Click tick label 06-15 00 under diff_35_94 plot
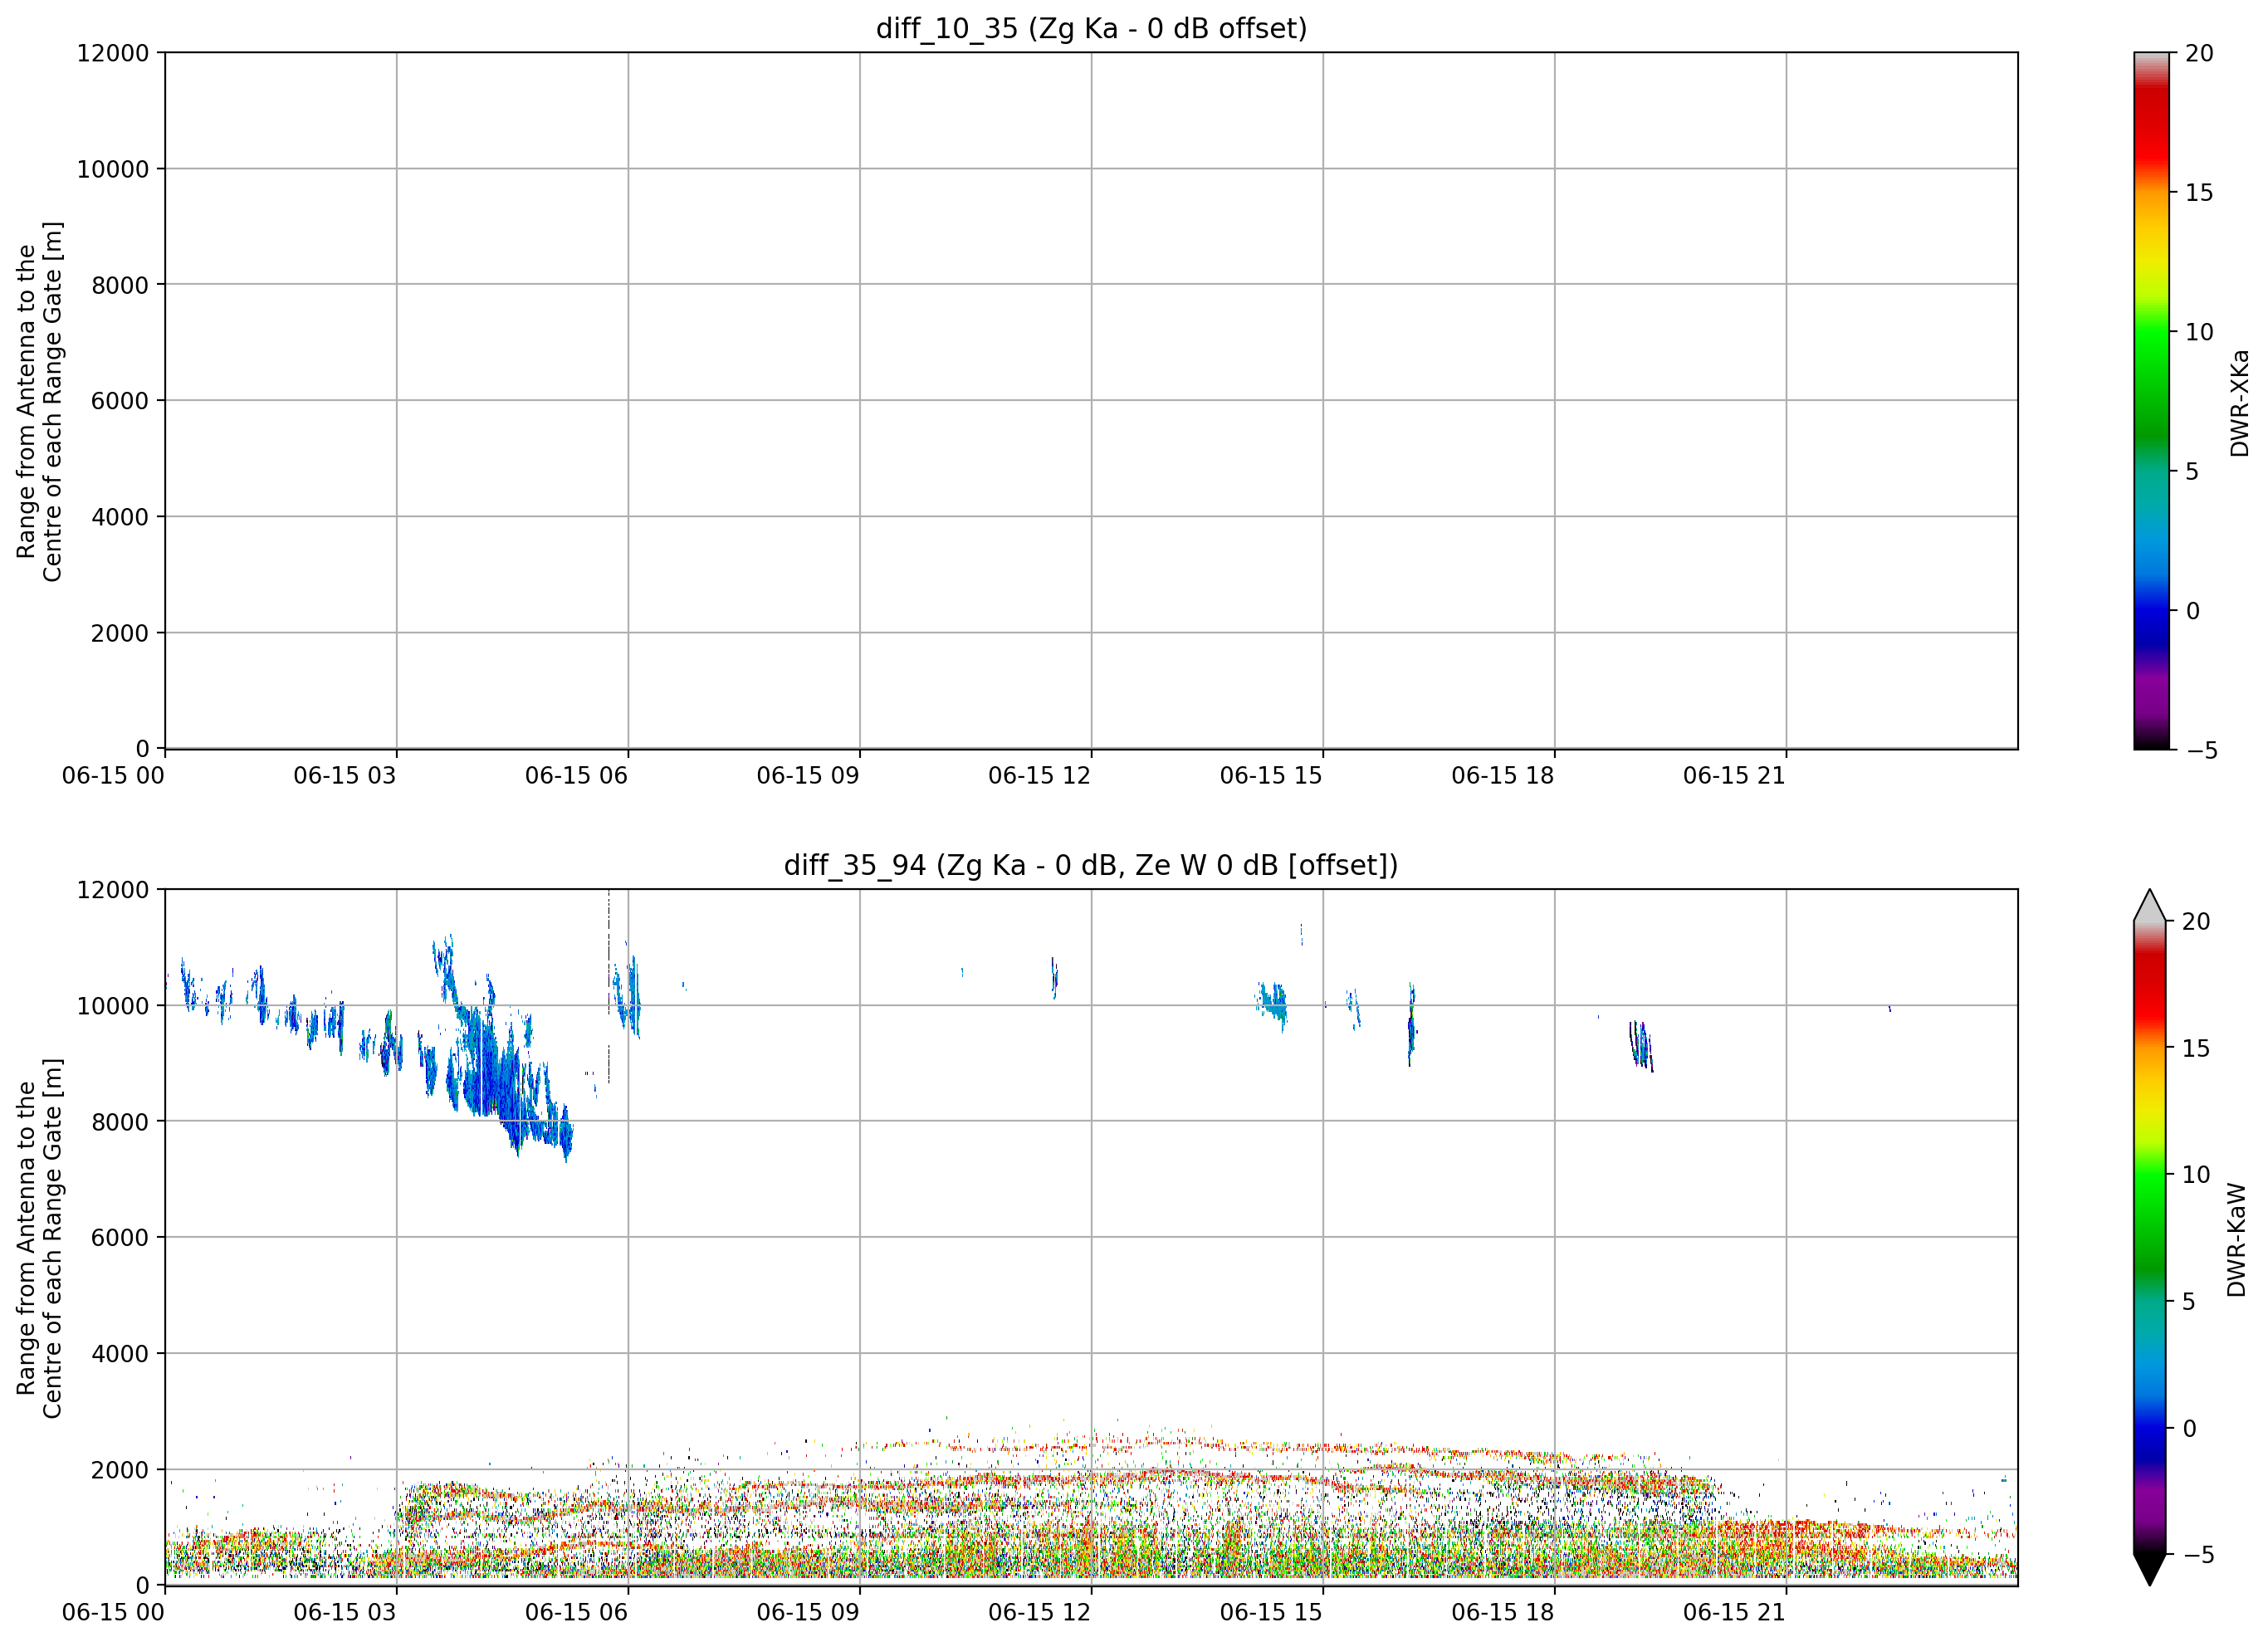 coord(113,1612)
